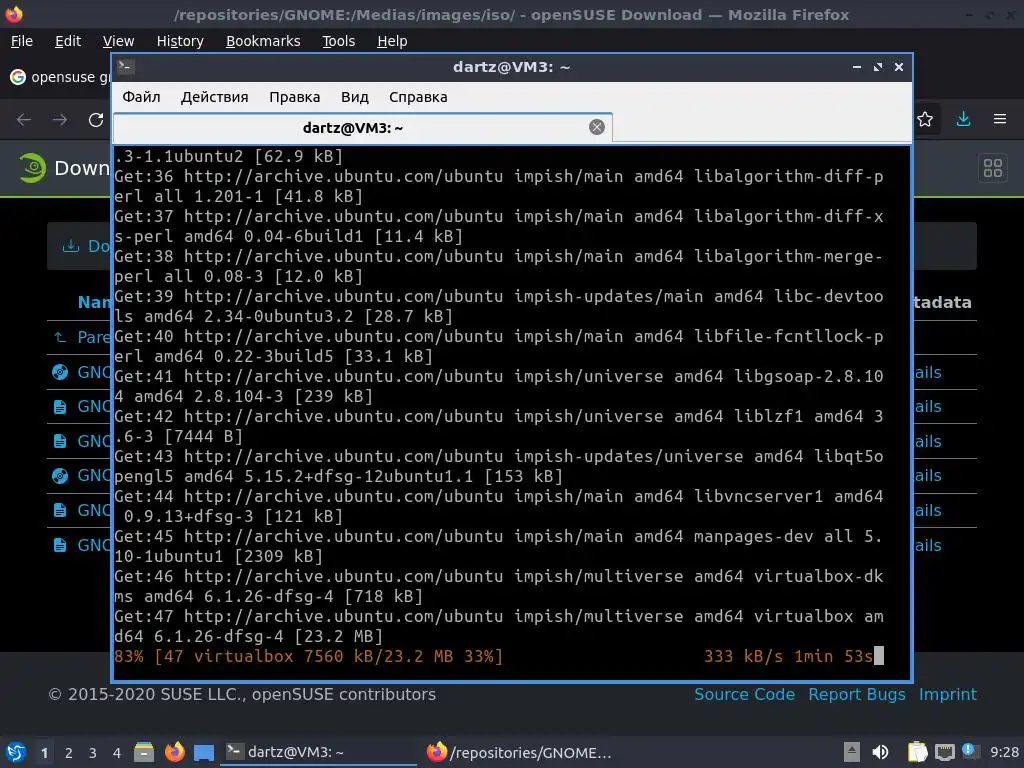
Task: Click the download icon in page toolbar
Action: [x=71, y=246]
